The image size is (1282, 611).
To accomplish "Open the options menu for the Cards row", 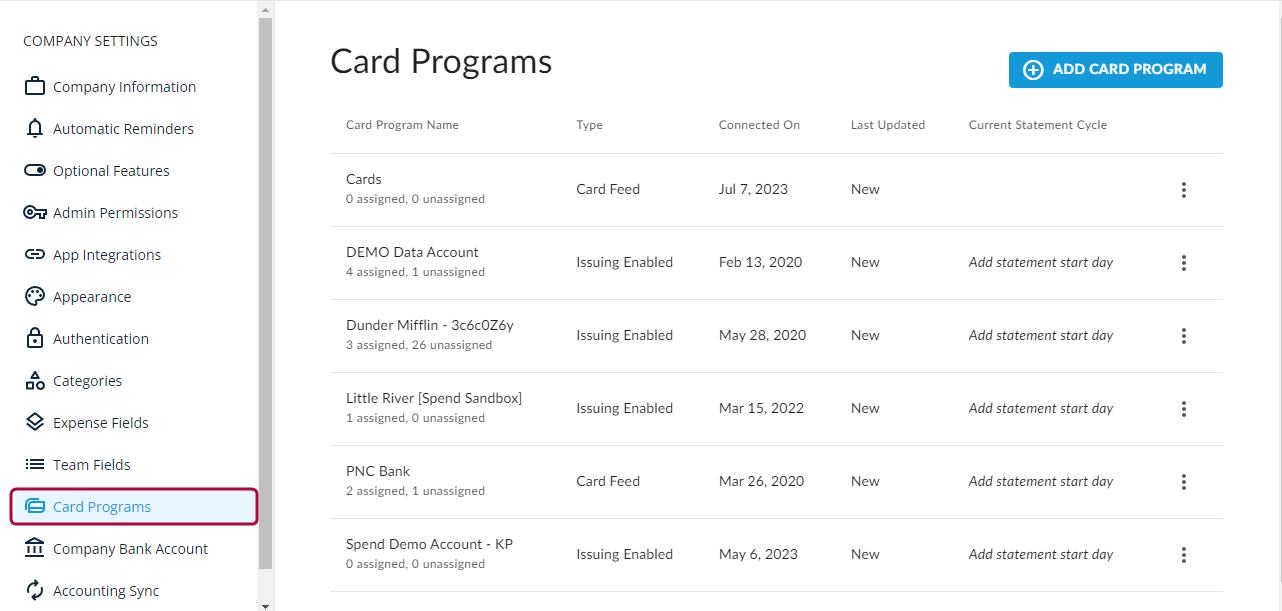I will coord(1184,189).
